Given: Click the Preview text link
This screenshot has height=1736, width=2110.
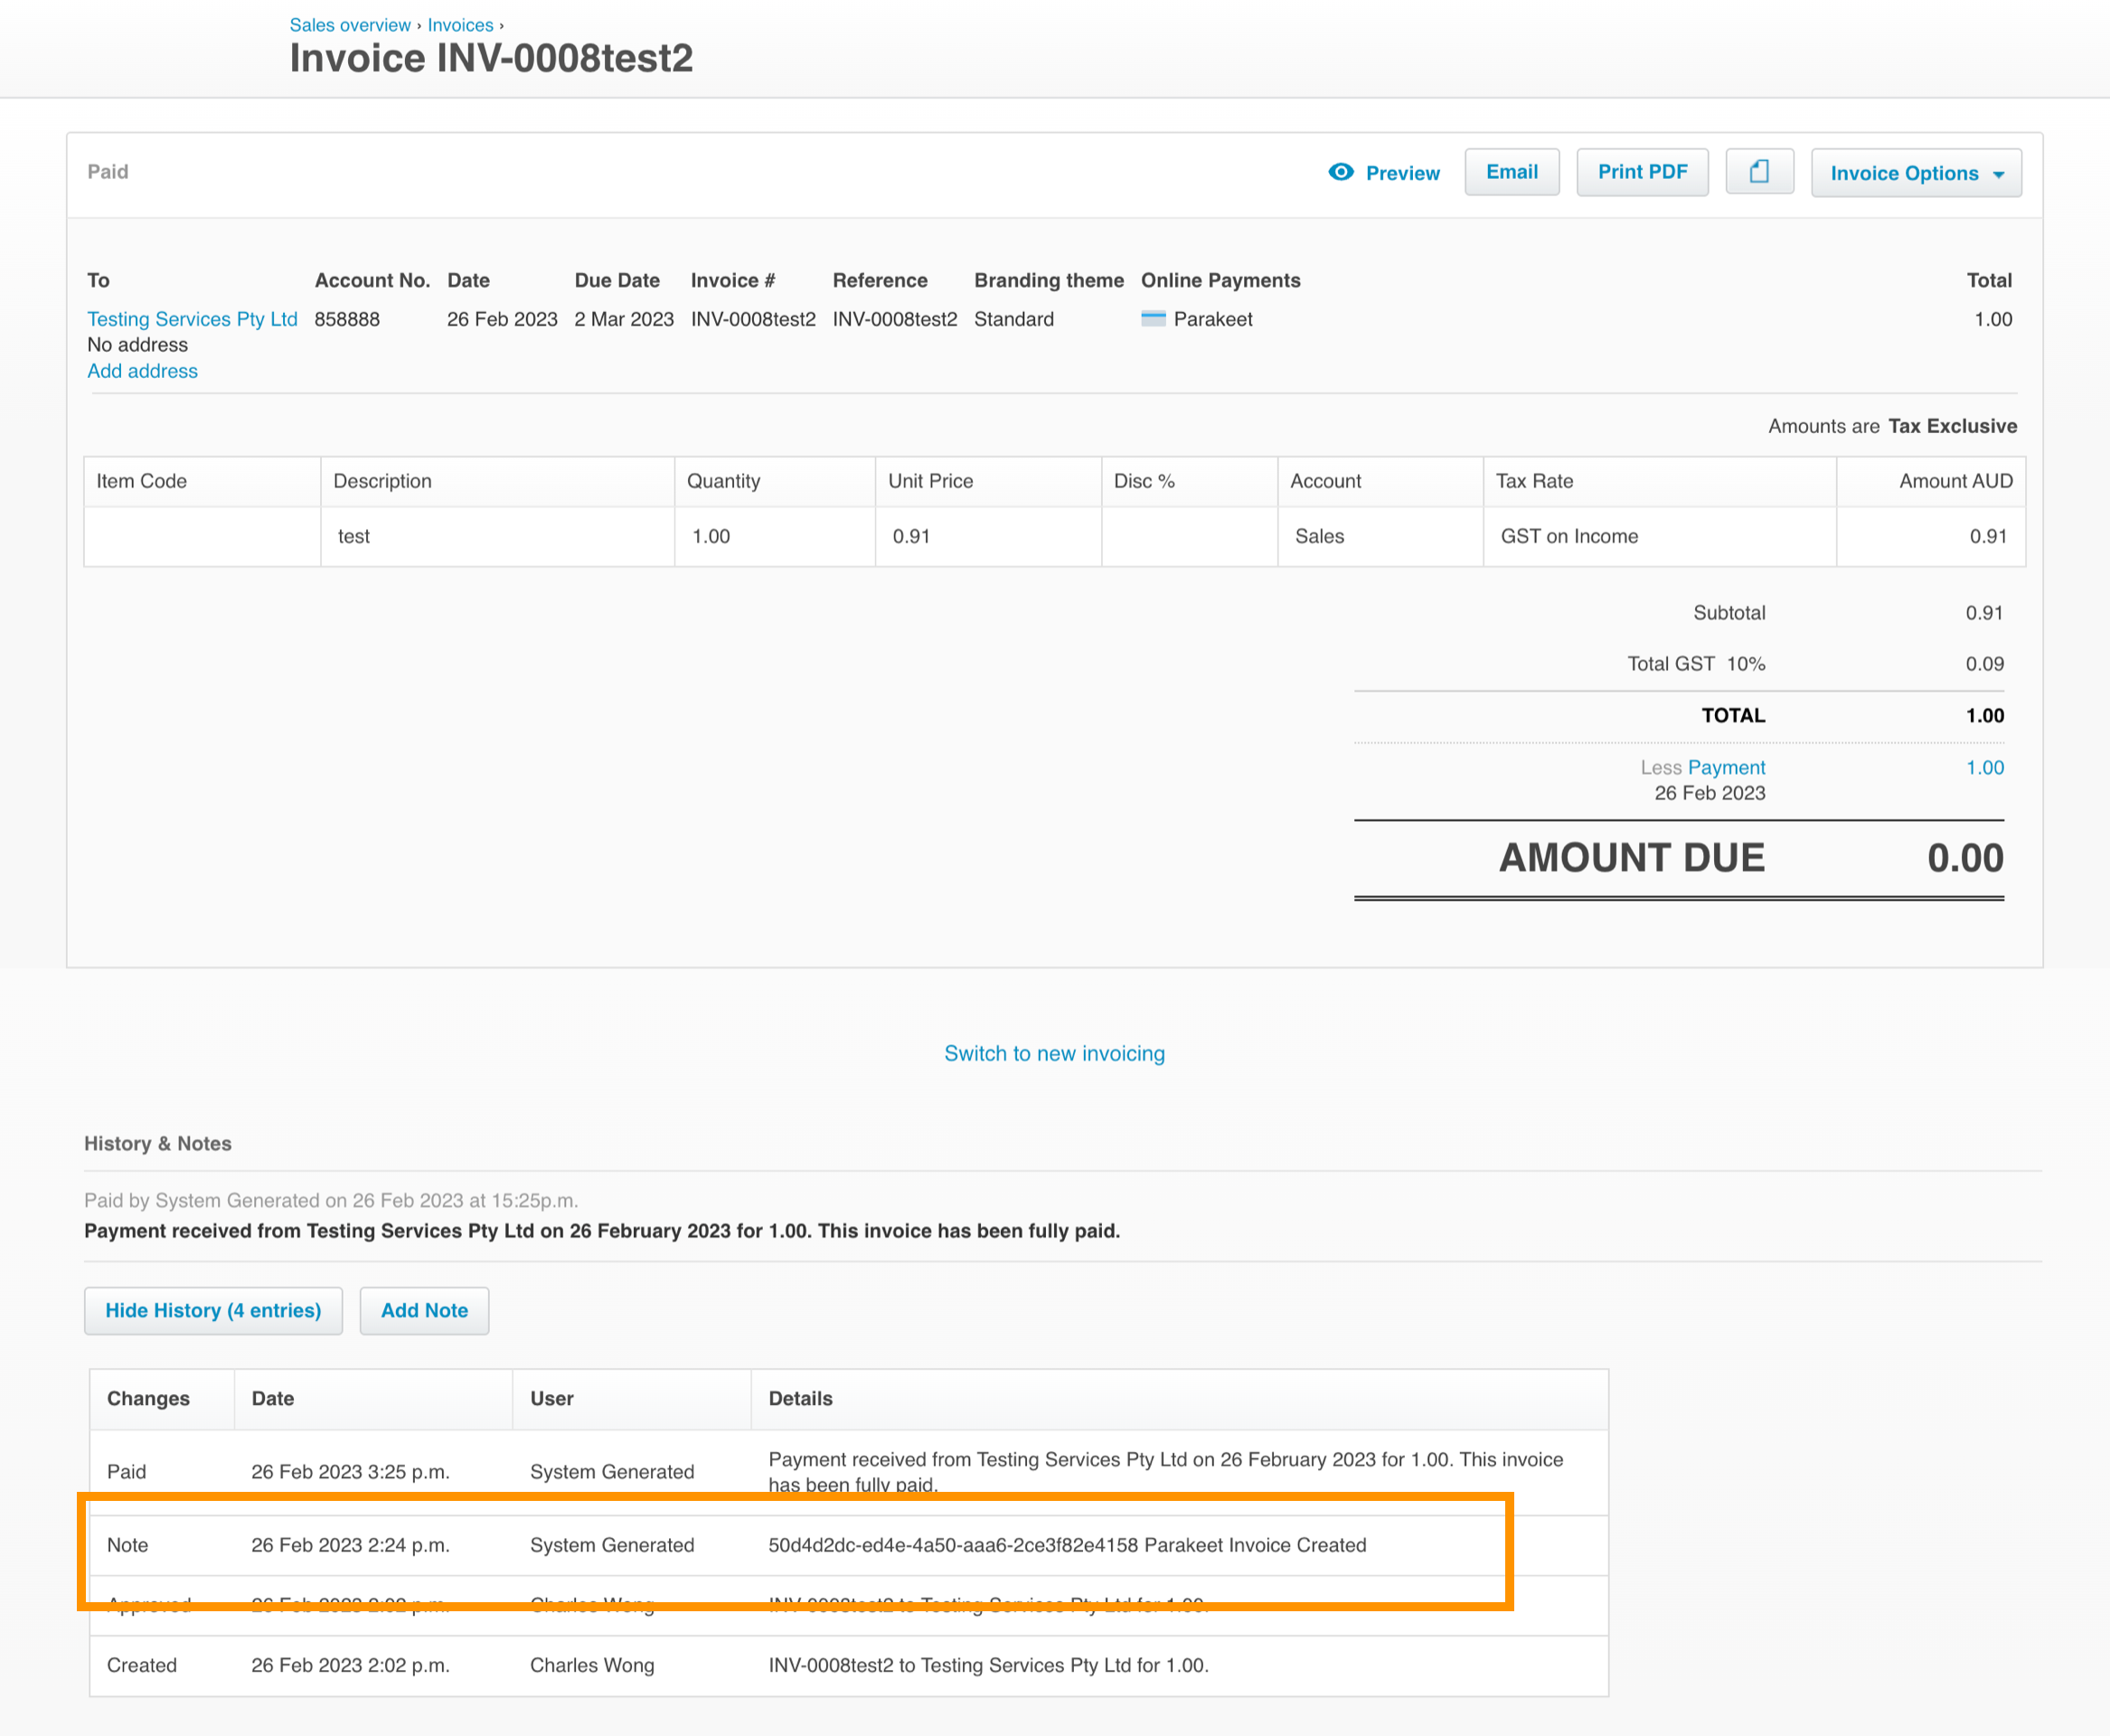Looking at the screenshot, I should [1402, 173].
